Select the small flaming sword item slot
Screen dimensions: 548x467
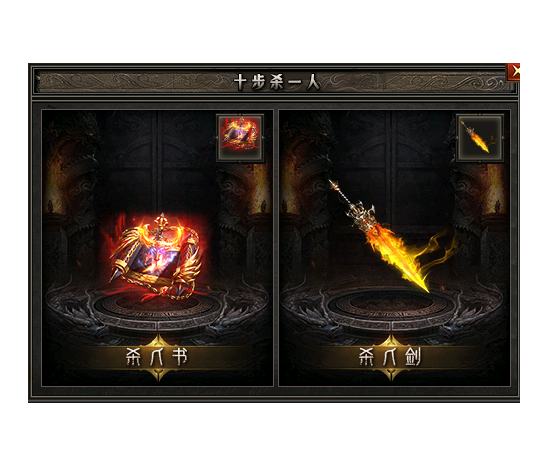tap(480, 138)
